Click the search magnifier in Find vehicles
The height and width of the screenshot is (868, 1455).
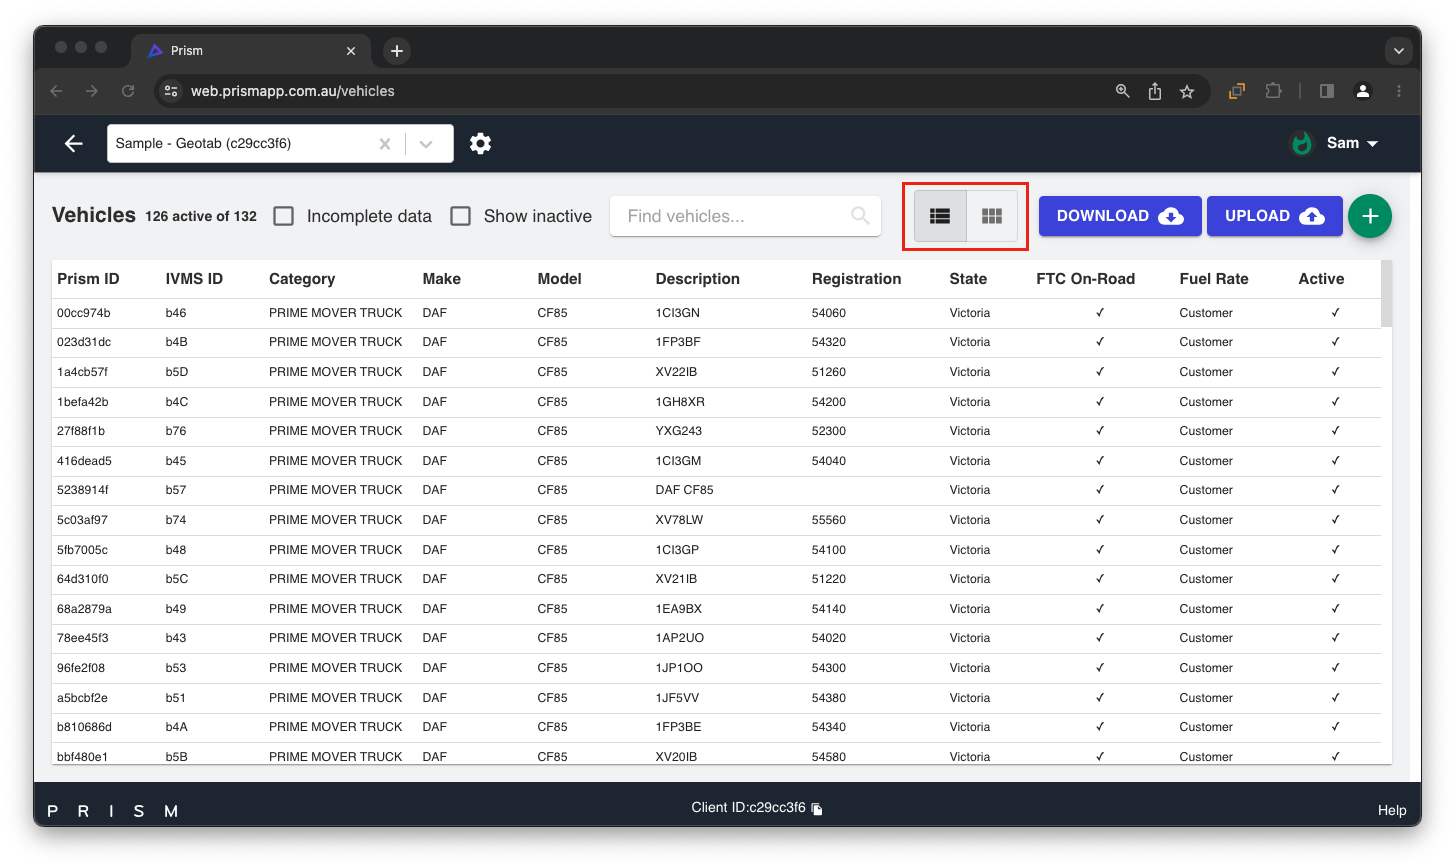[x=860, y=216]
